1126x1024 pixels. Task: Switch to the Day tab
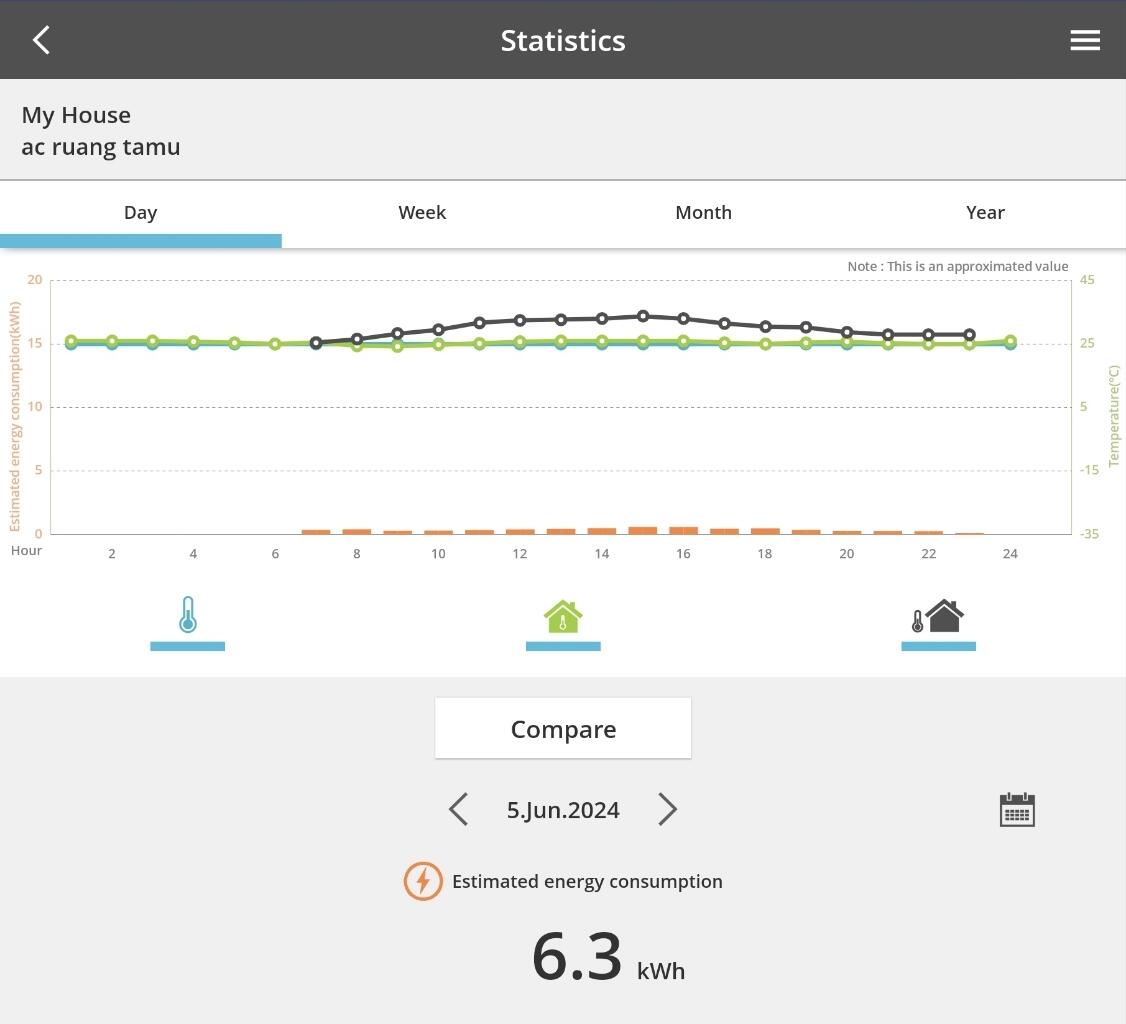click(141, 213)
